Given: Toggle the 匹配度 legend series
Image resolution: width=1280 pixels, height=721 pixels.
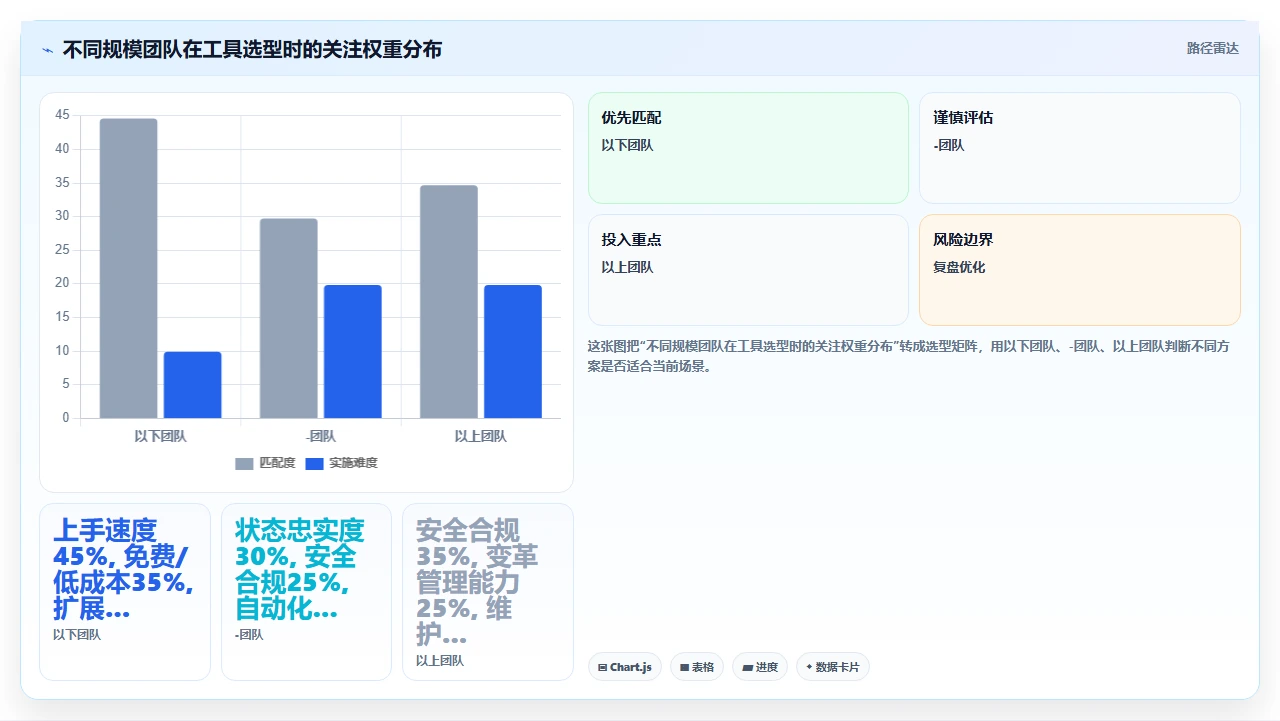Looking at the screenshot, I should (x=265, y=463).
